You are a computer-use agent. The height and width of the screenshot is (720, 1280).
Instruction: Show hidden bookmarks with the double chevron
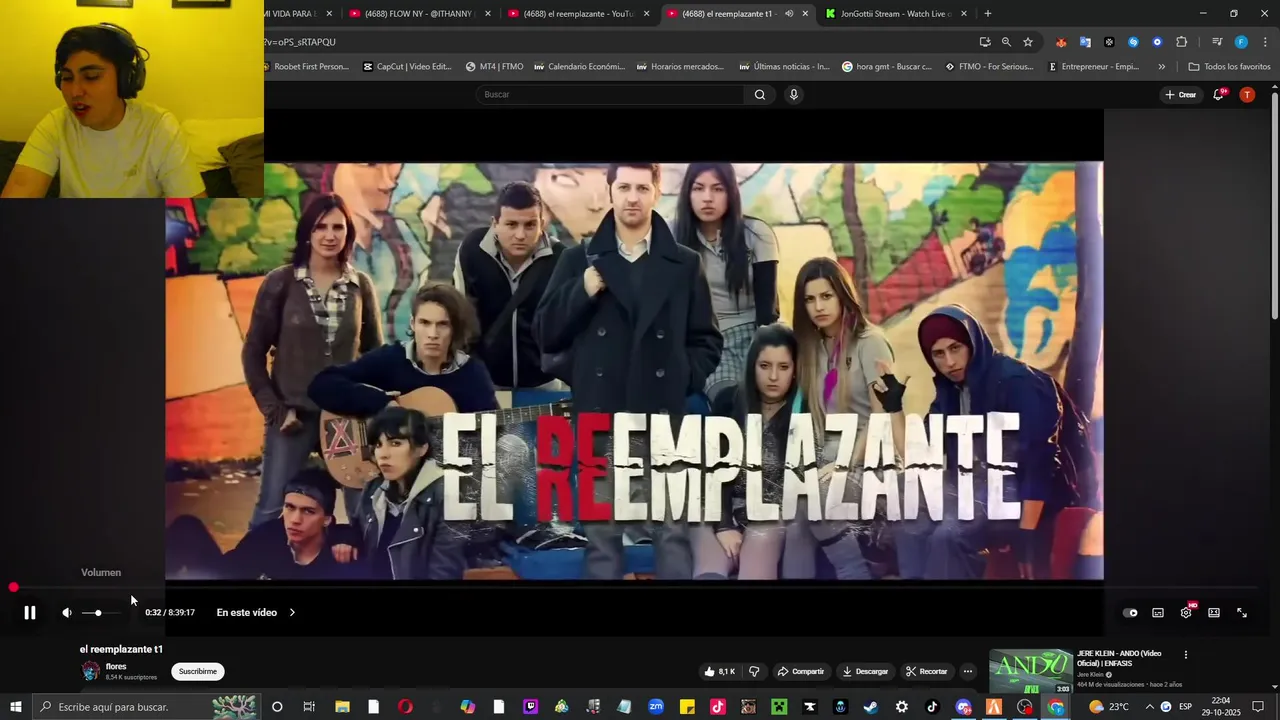1161,67
